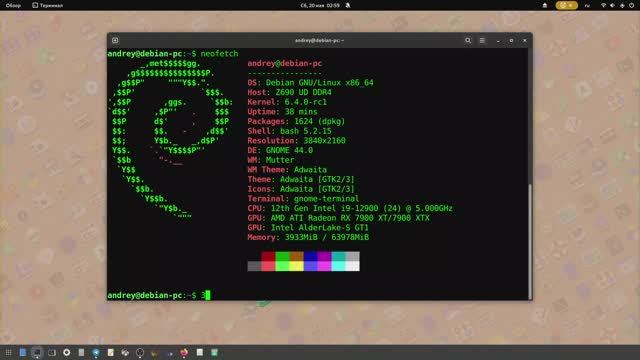Click the 'Uptime: 38 mins' line
Viewport: 640px width, 360px height.
282,111
